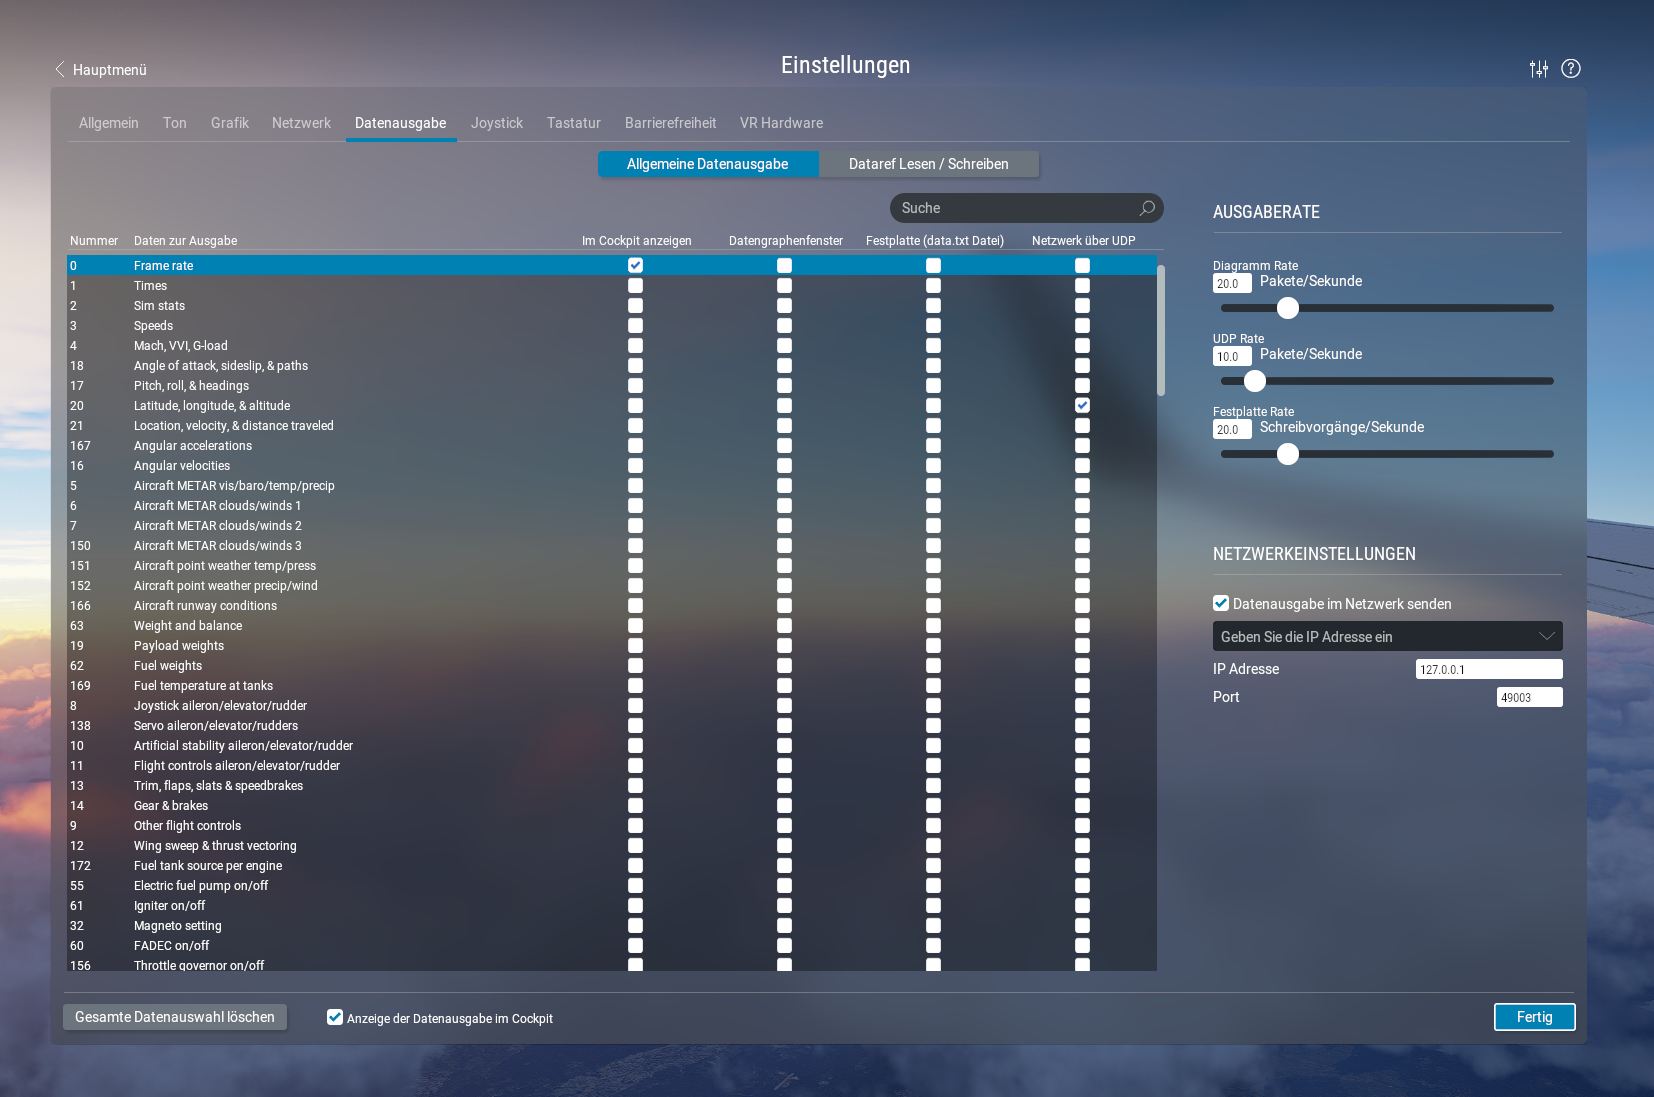Click the magnifier icon in the search bar

click(1146, 208)
